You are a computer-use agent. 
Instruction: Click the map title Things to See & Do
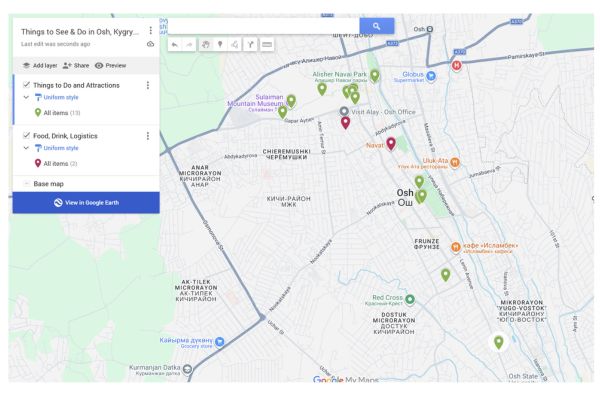[x=80, y=32]
